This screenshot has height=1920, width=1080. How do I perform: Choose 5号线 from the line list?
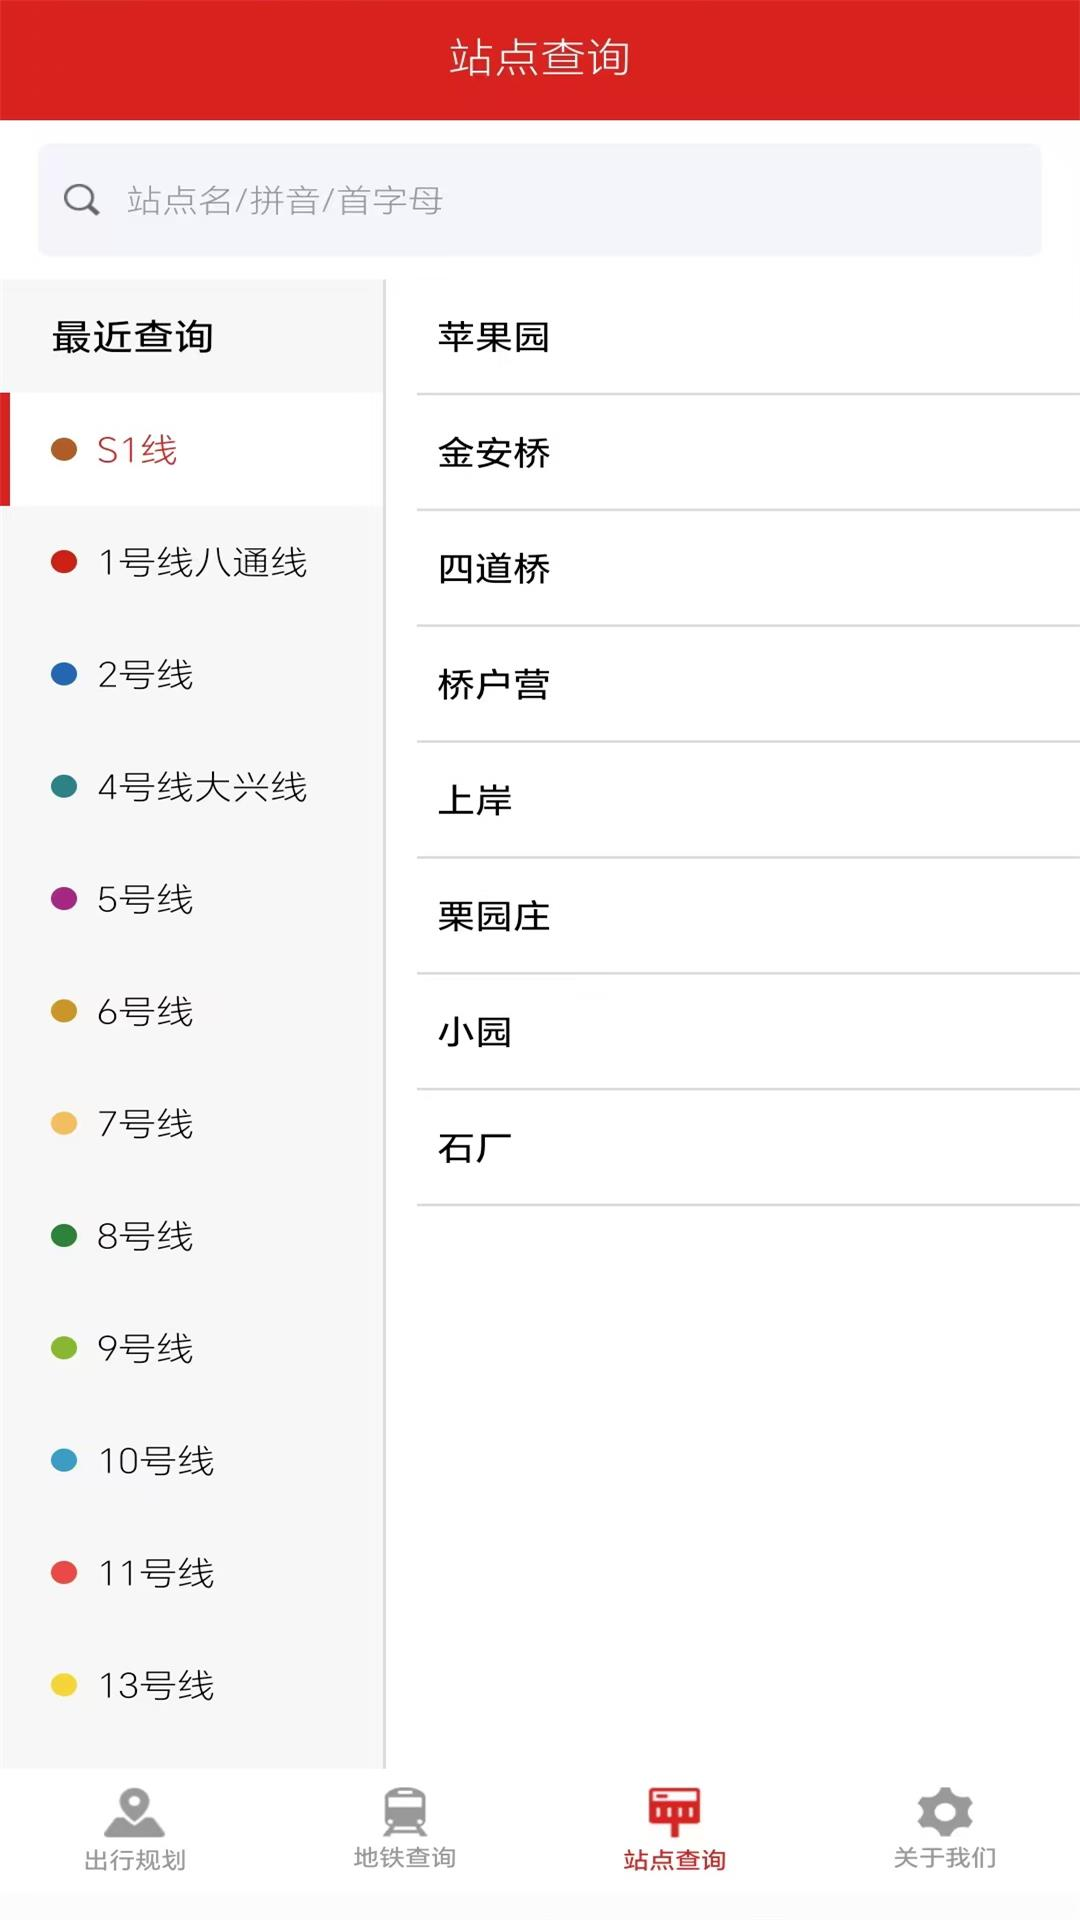click(145, 899)
